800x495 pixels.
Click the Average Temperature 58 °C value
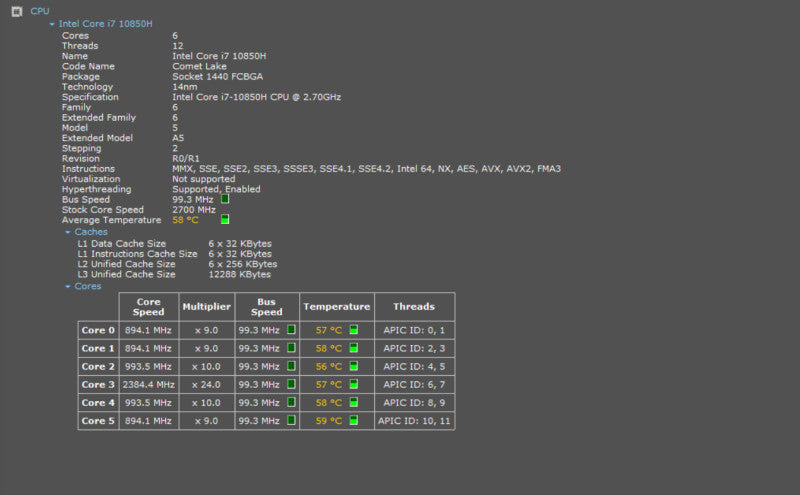tap(185, 220)
